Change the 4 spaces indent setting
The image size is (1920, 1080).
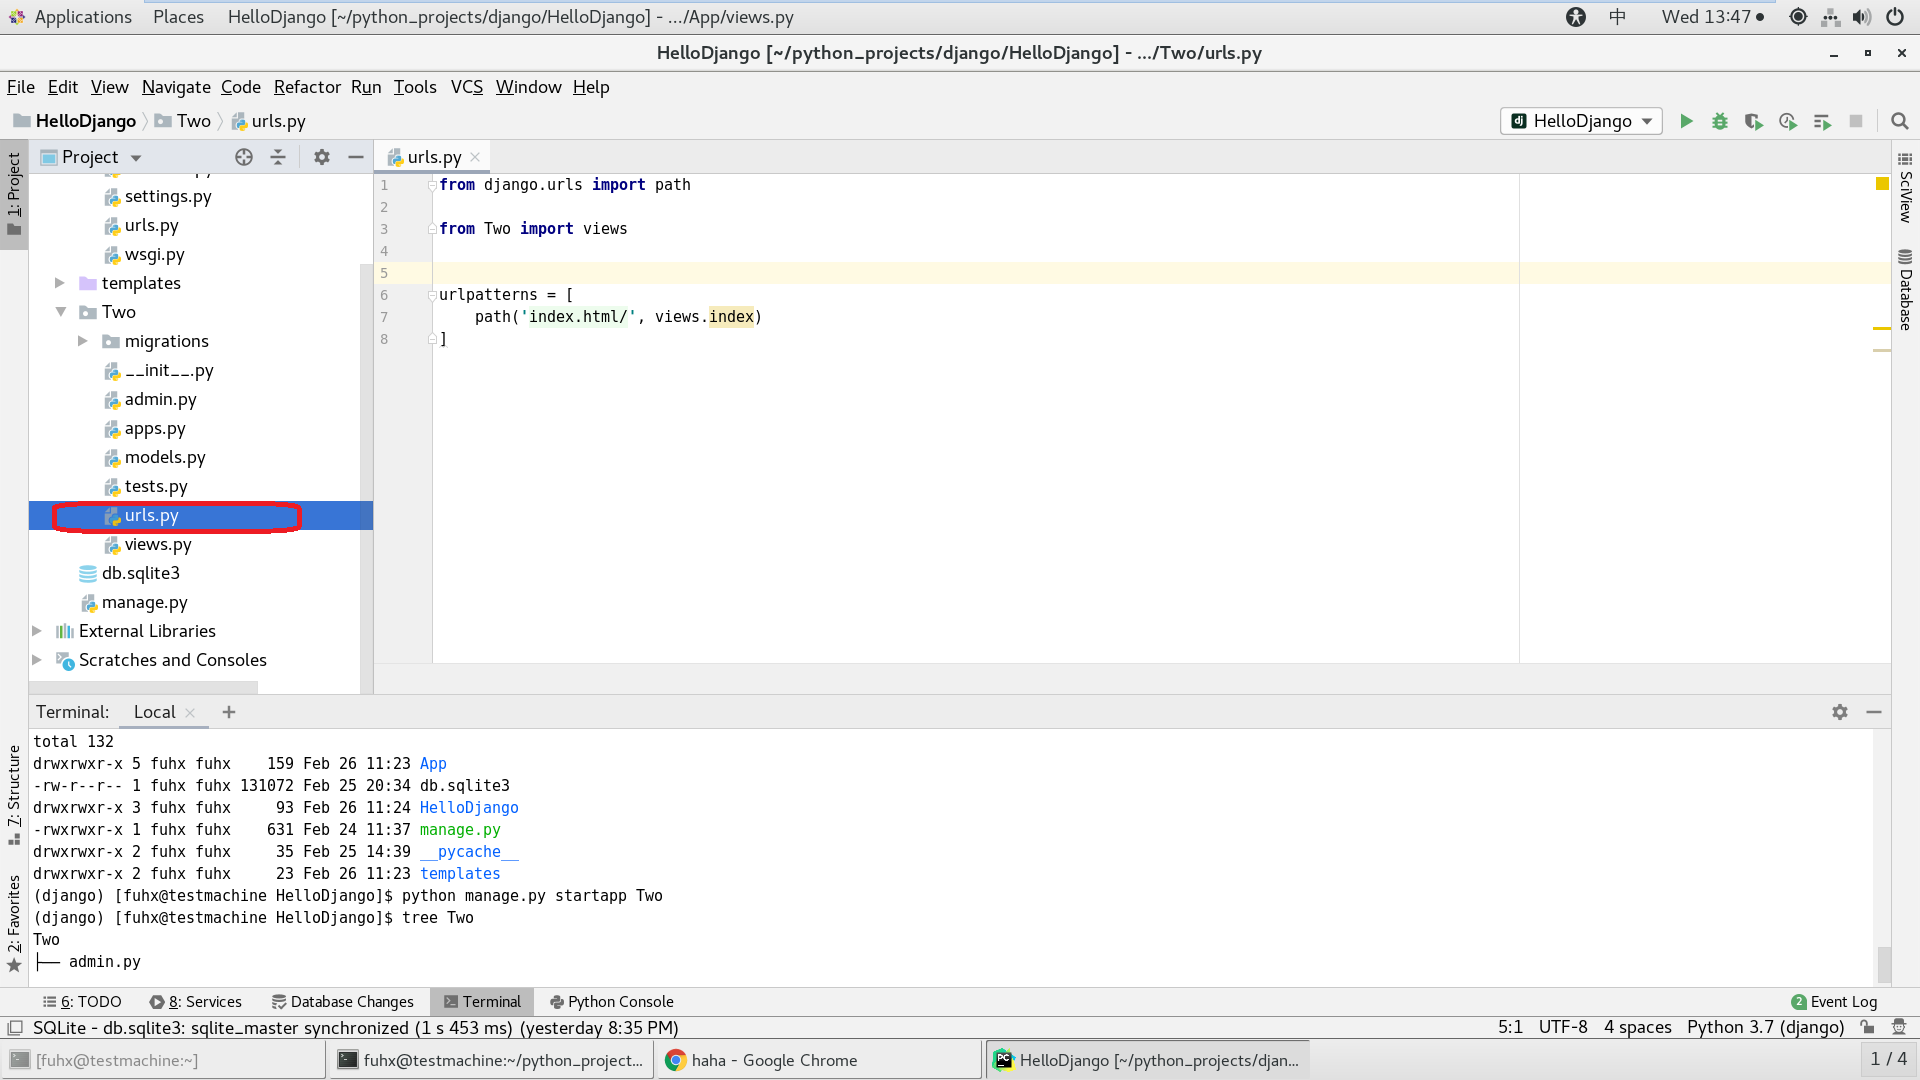pos(1637,1027)
